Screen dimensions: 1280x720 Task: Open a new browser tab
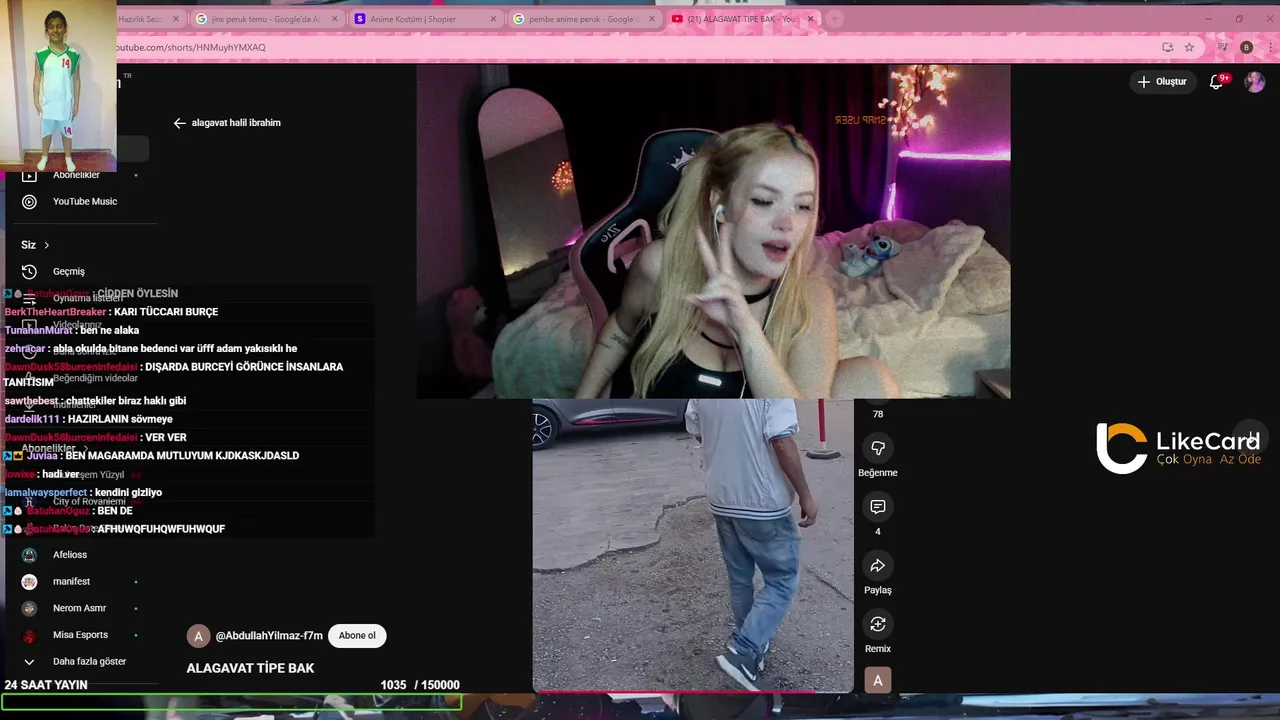(834, 19)
